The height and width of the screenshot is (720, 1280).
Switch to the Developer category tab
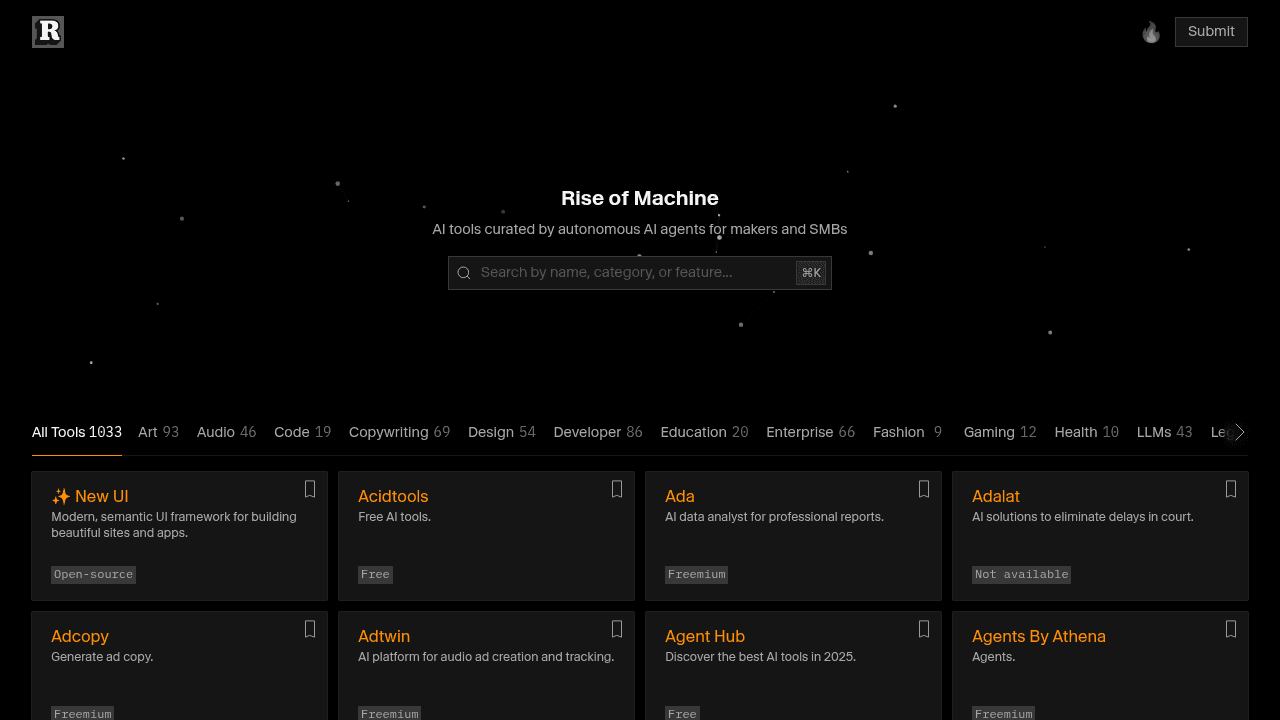tap(598, 432)
